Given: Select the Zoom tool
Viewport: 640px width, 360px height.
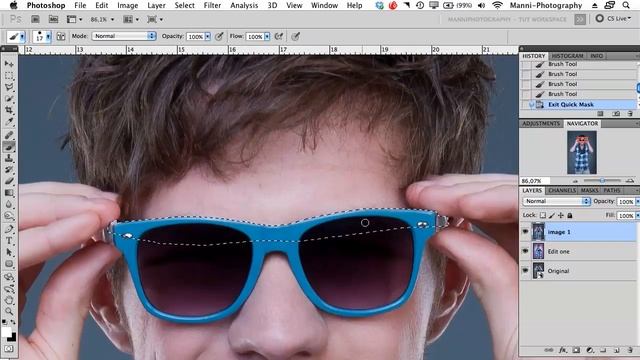Looking at the screenshot, I should pos(9,311).
